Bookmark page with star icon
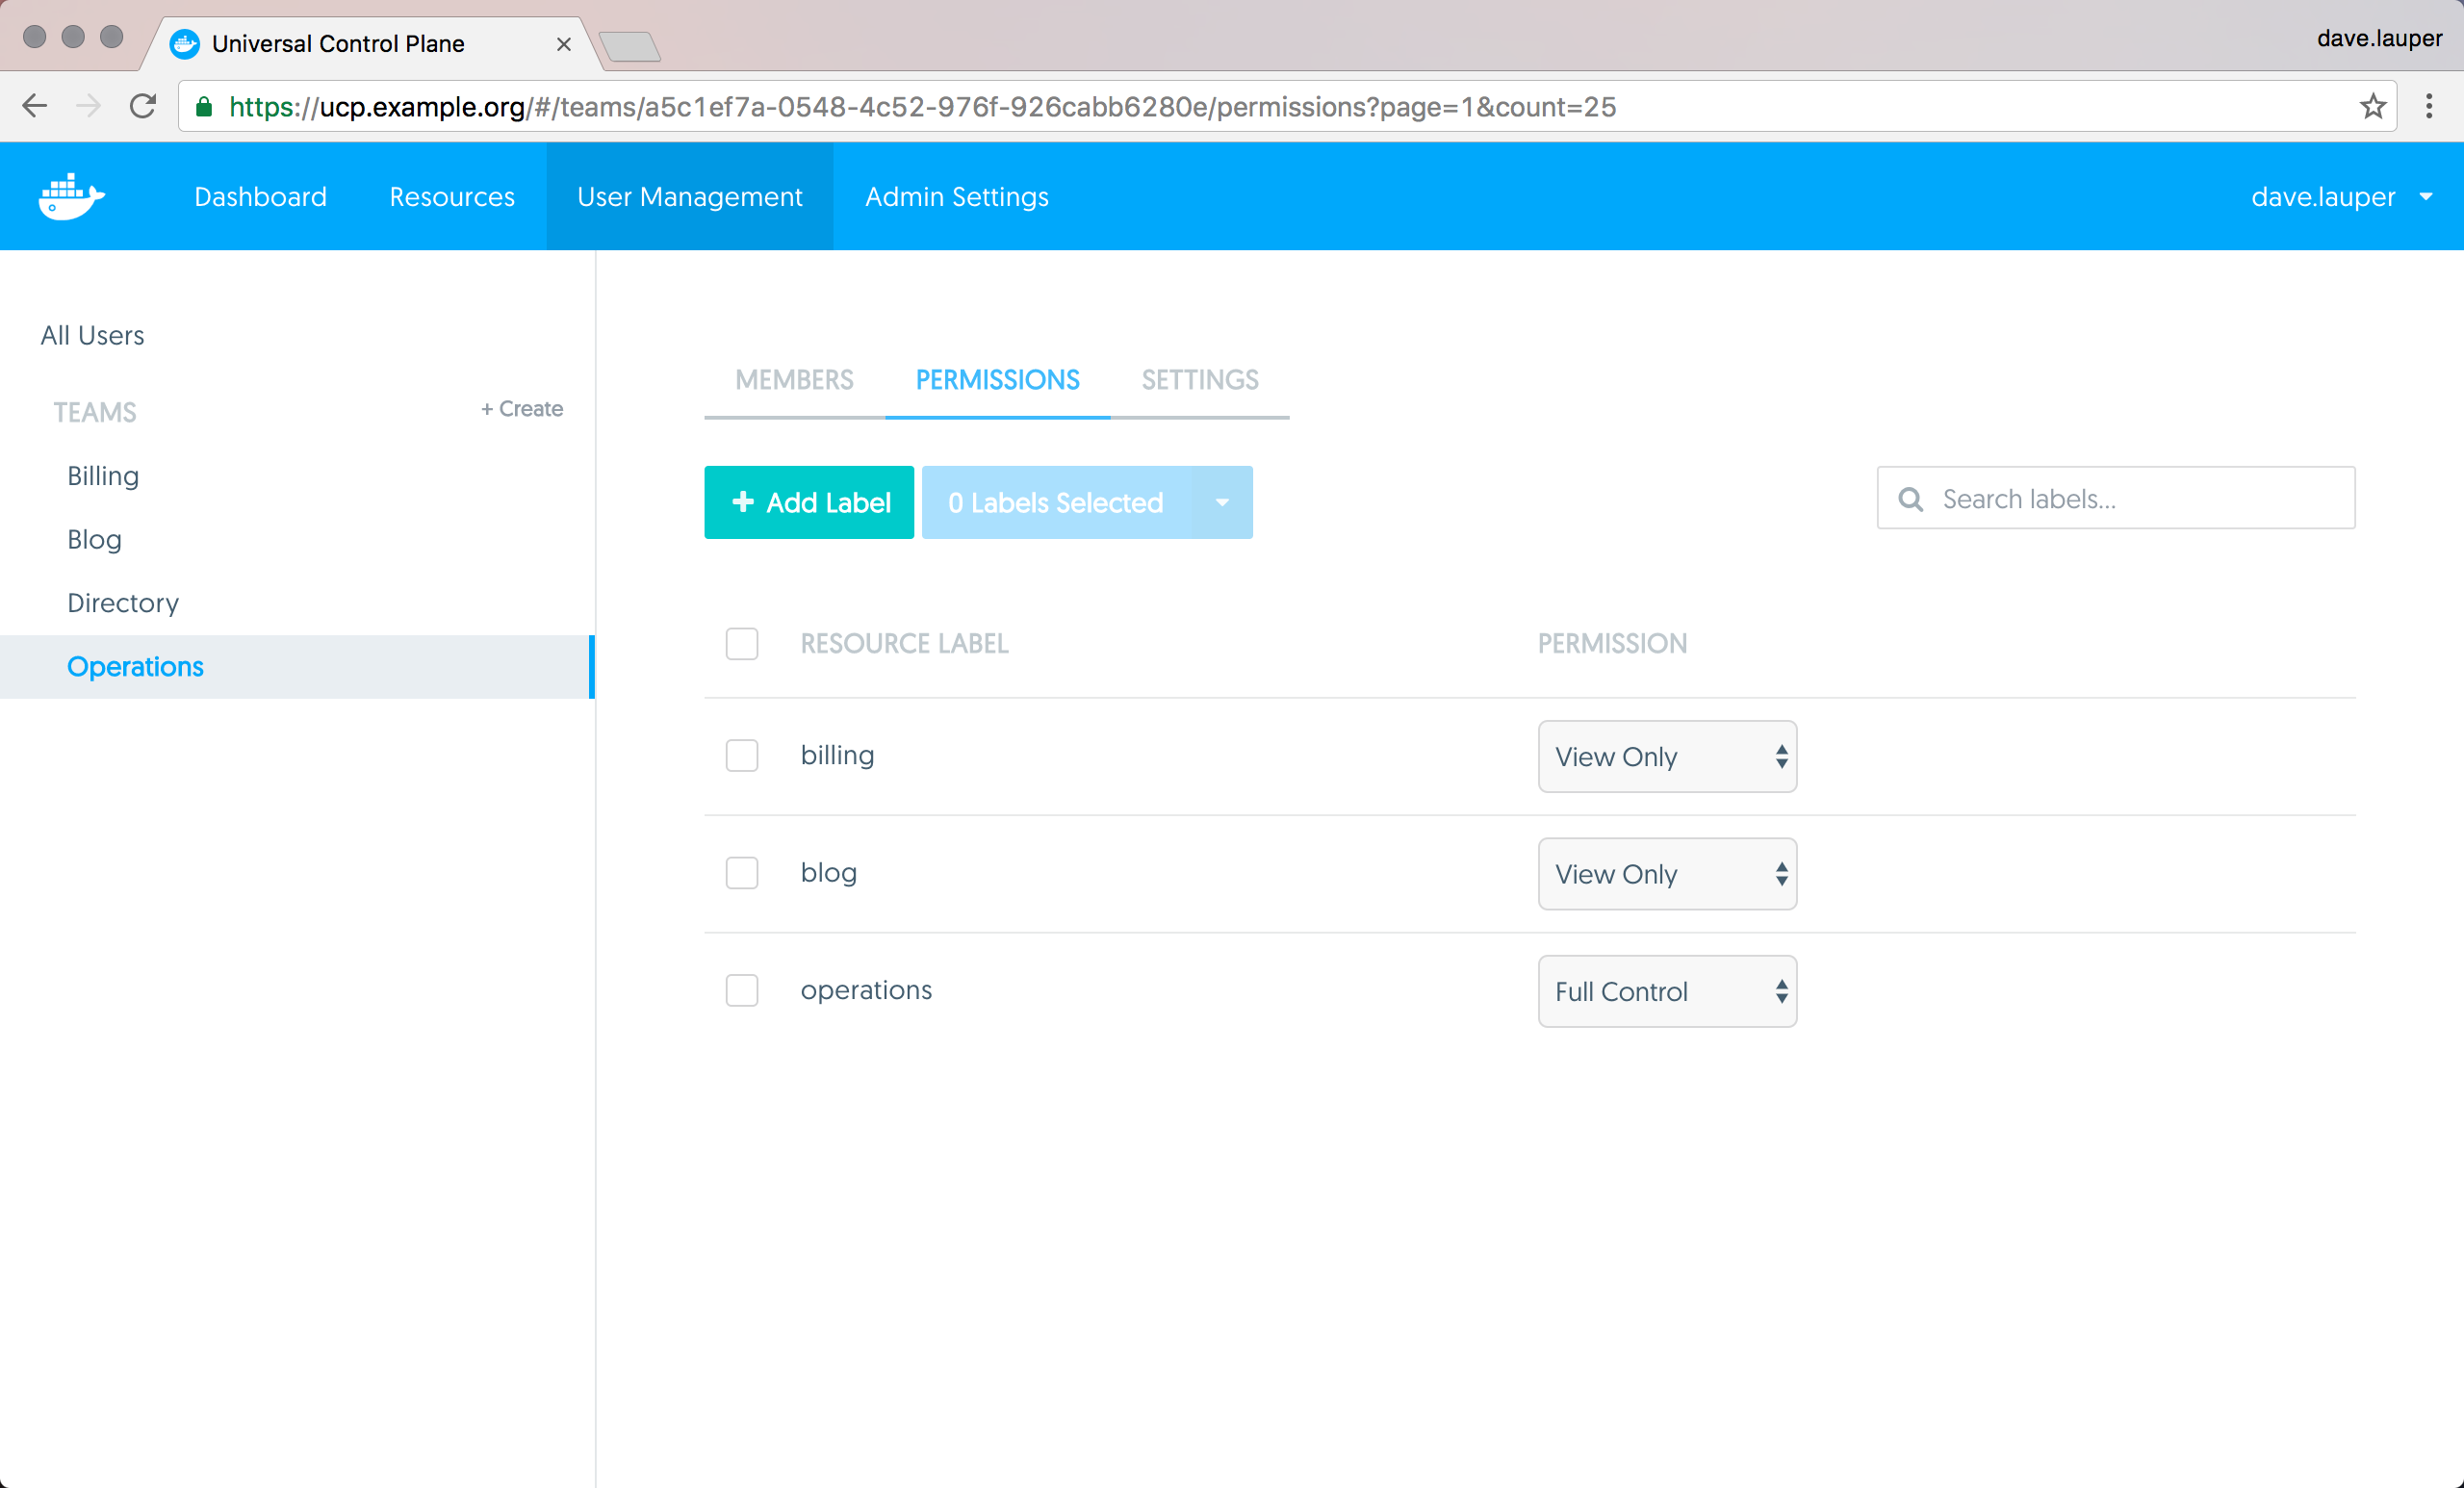The image size is (2464, 1488). 2372,106
